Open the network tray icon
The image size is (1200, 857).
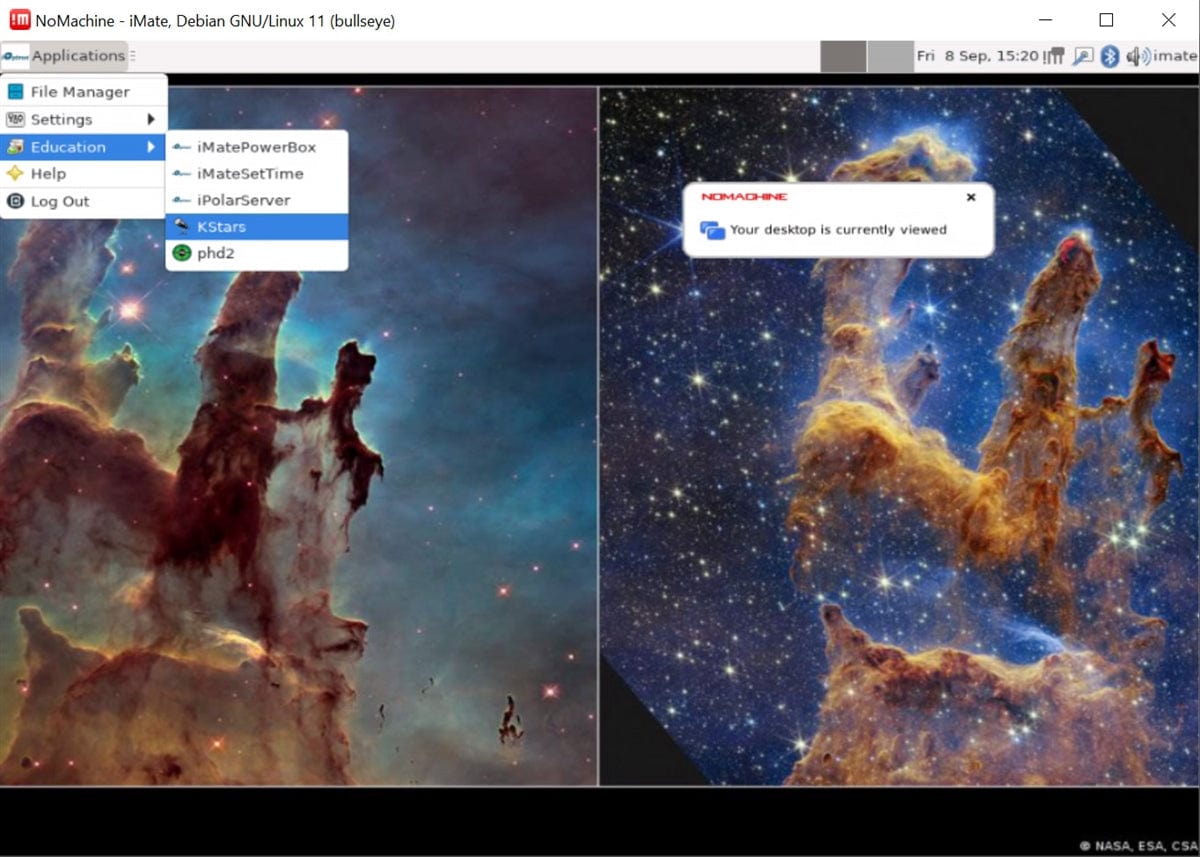tap(1054, 57)
